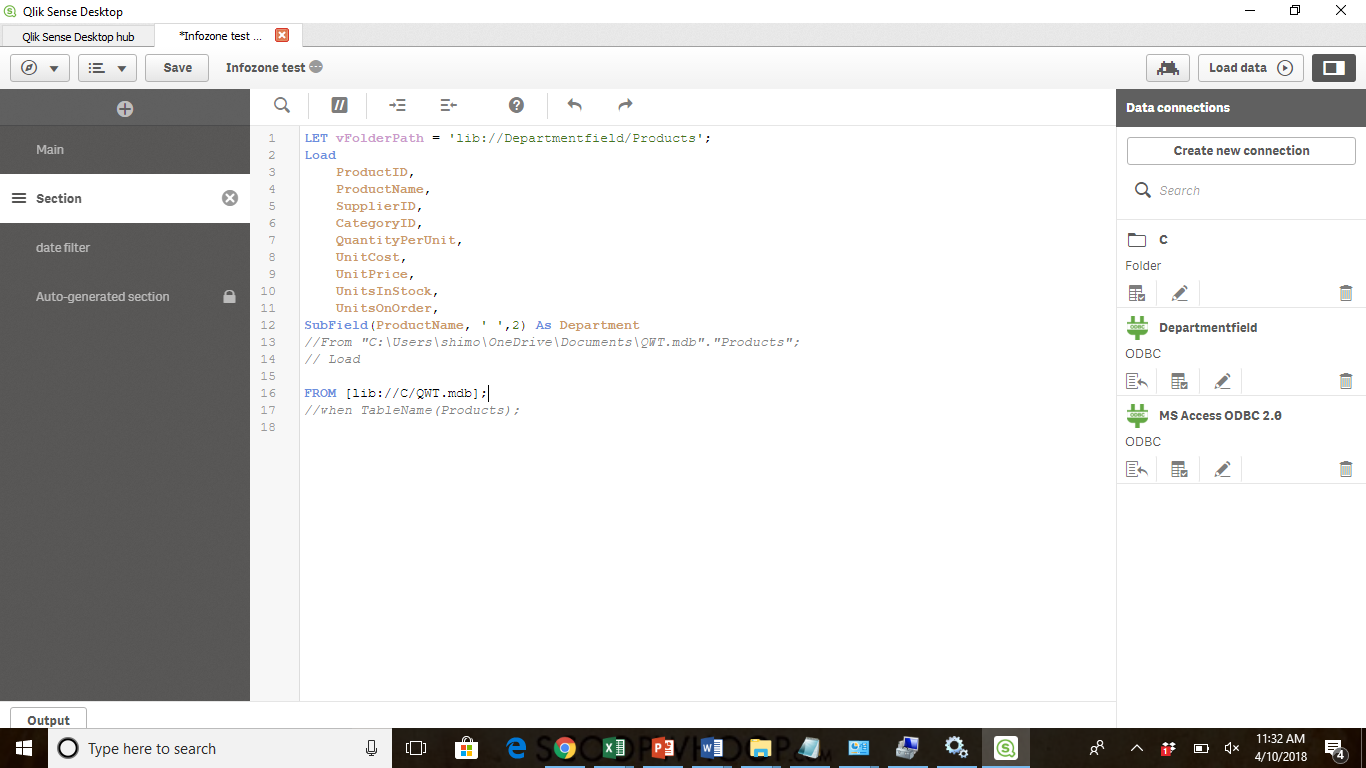Select data from the C folder connection
The image size is (1366, 768).
pyautogui.click(x=1136, y=293)
